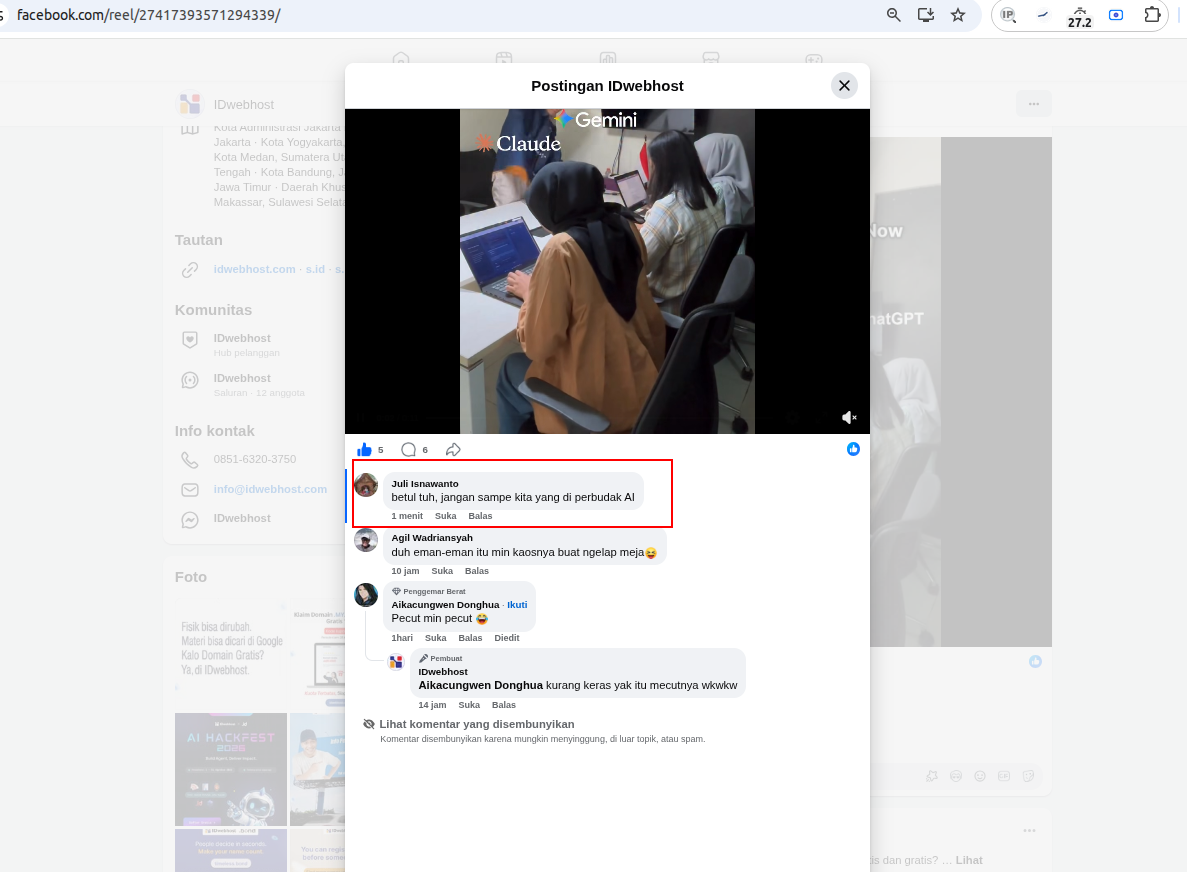Open AI Hackfest 2026 photo thumbnail
The width and height of the screenshot is (1187, 872).
(231, 769)
